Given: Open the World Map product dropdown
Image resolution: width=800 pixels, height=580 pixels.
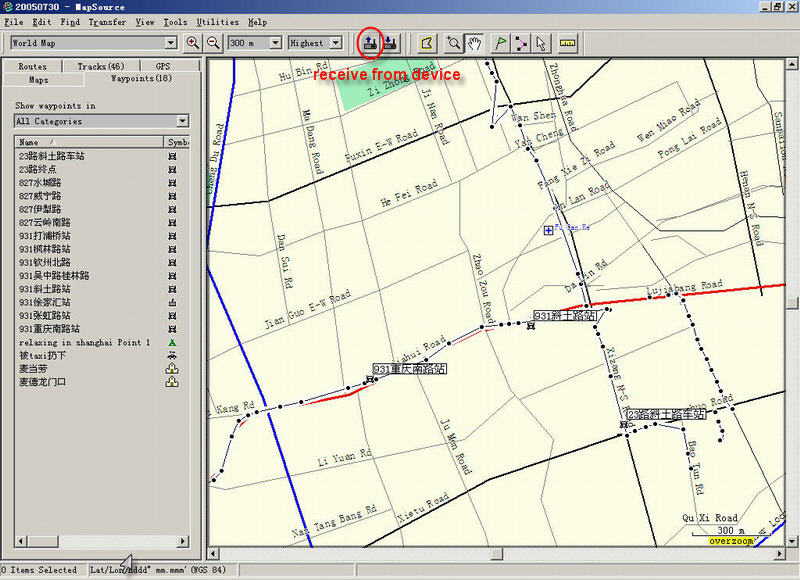Looking at the screenshot, I should [171, 43].
